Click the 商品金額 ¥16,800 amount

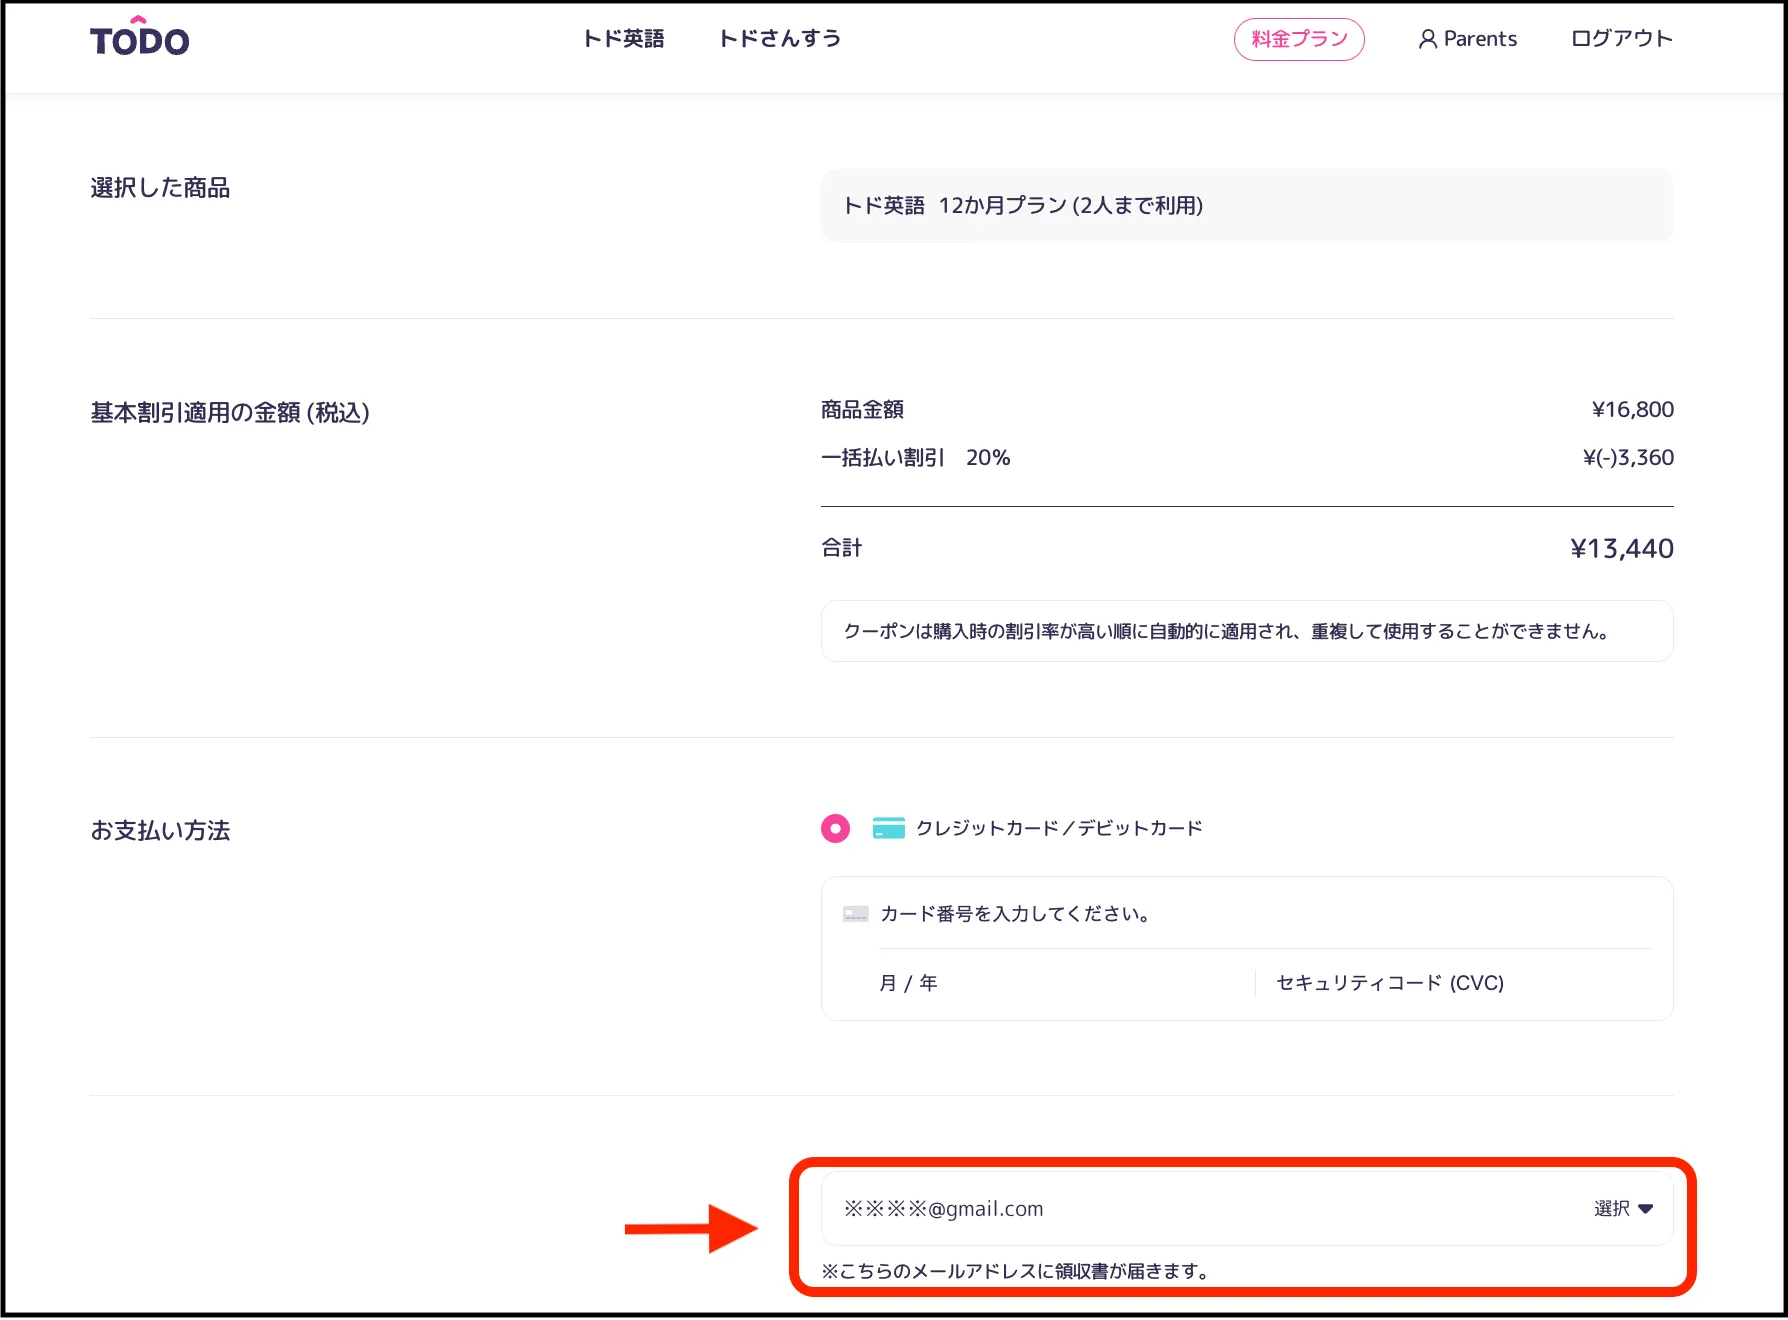point(1633,409)
